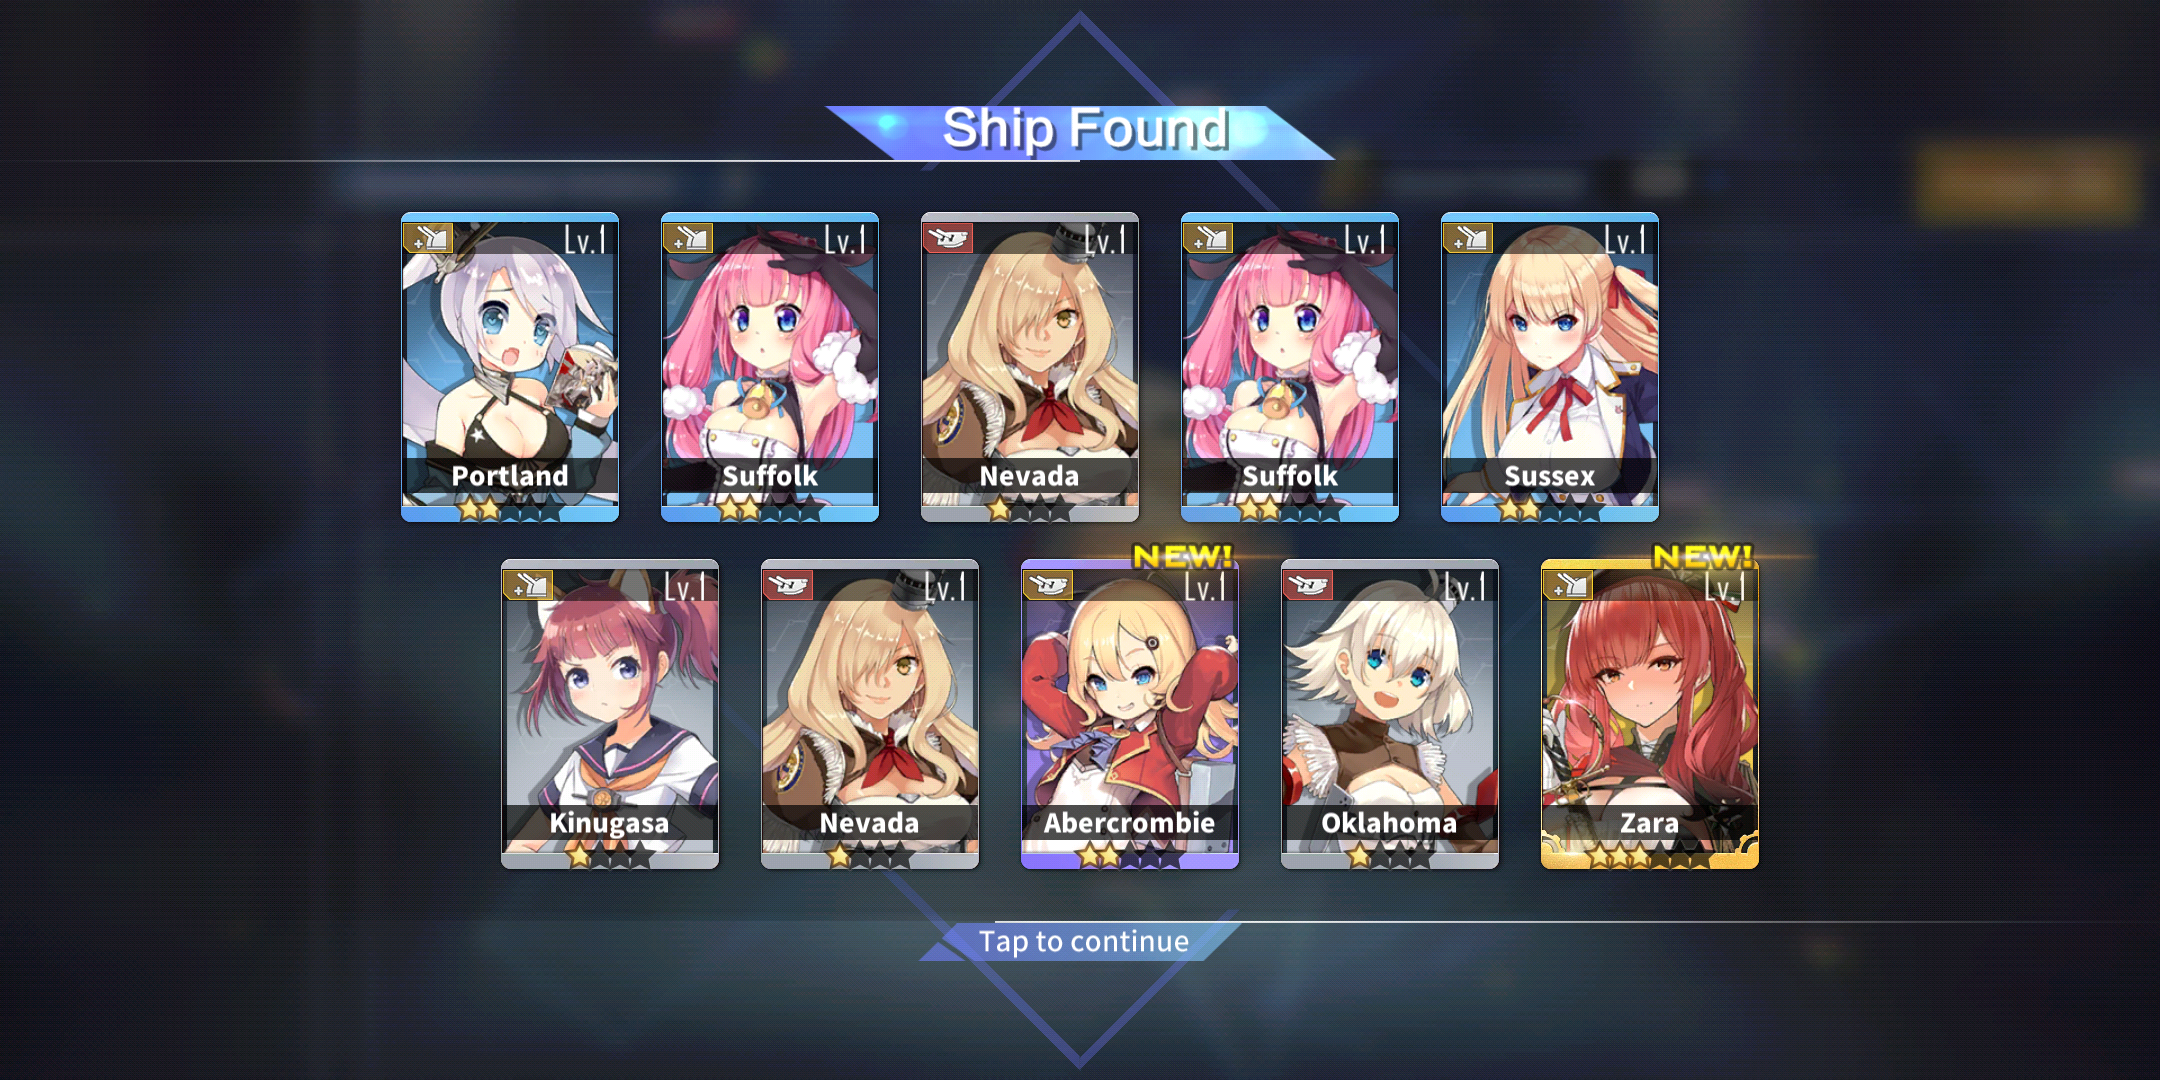Image resolution: width=2160 pixels, height=1080 pixels.
Task: Click the NEW! badge above Zara
Action: (1702, 556)
